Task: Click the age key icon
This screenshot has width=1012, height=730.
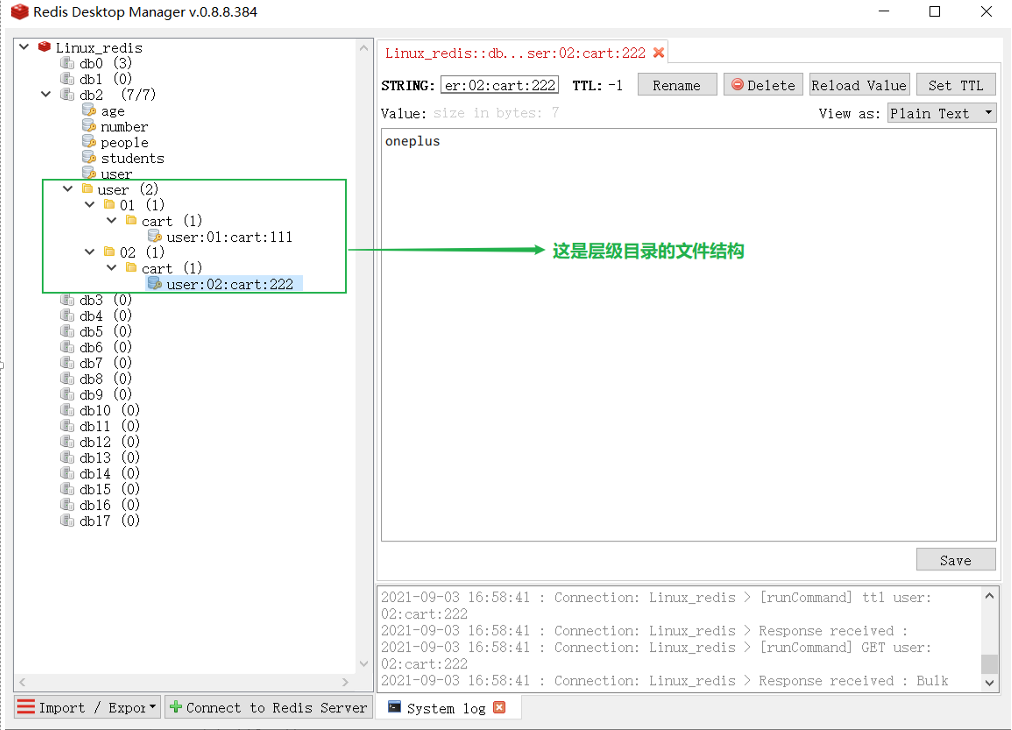Action: (89, 110)
